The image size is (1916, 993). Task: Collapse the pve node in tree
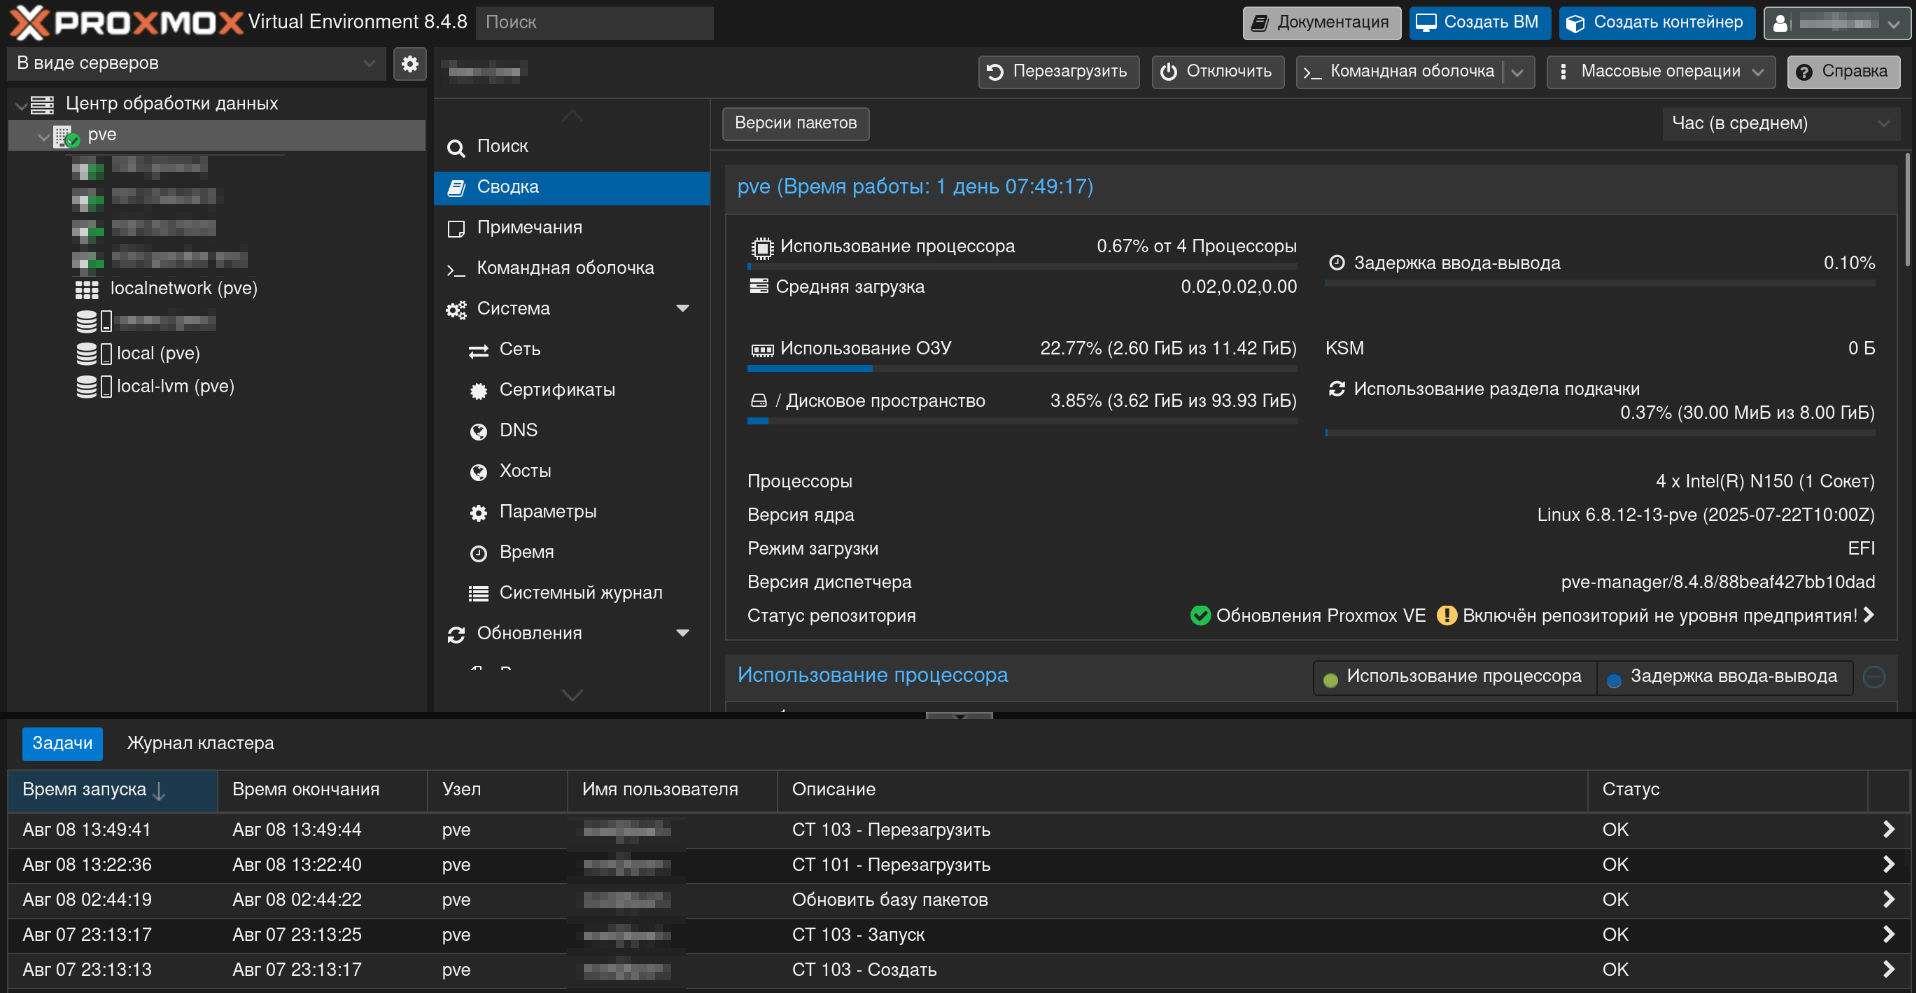(43, 136)
